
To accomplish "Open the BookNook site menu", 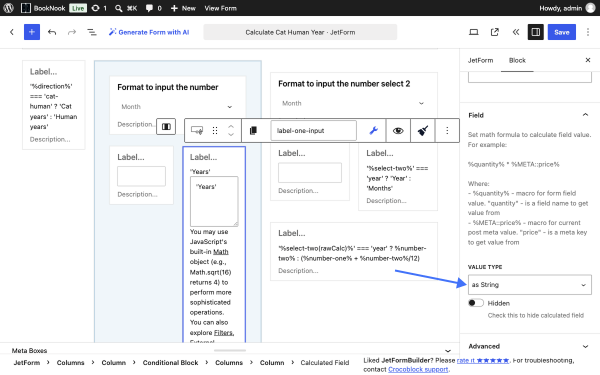I will 43,8.
